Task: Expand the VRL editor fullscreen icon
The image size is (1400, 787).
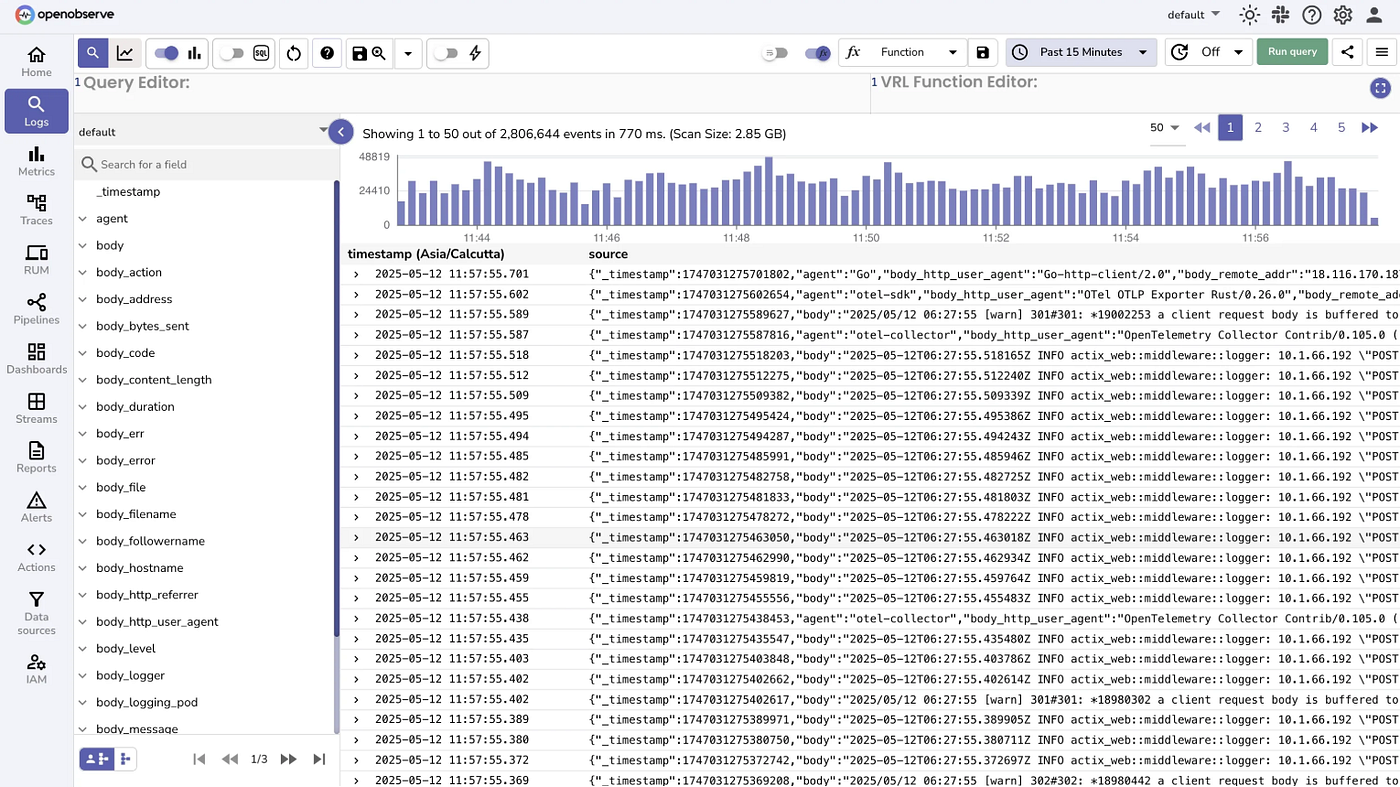Action: click(x=1380, y=88)
